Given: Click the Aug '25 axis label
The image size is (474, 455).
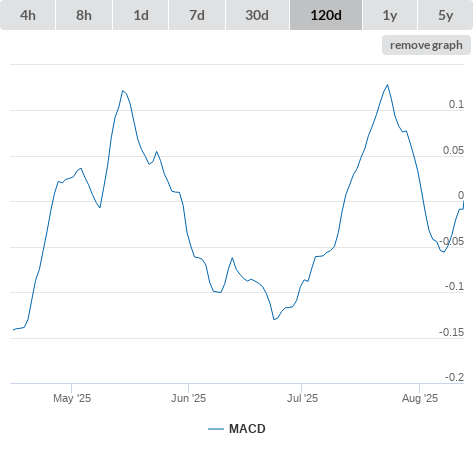Looking at the screenshot, I should [x=420, y=398].
